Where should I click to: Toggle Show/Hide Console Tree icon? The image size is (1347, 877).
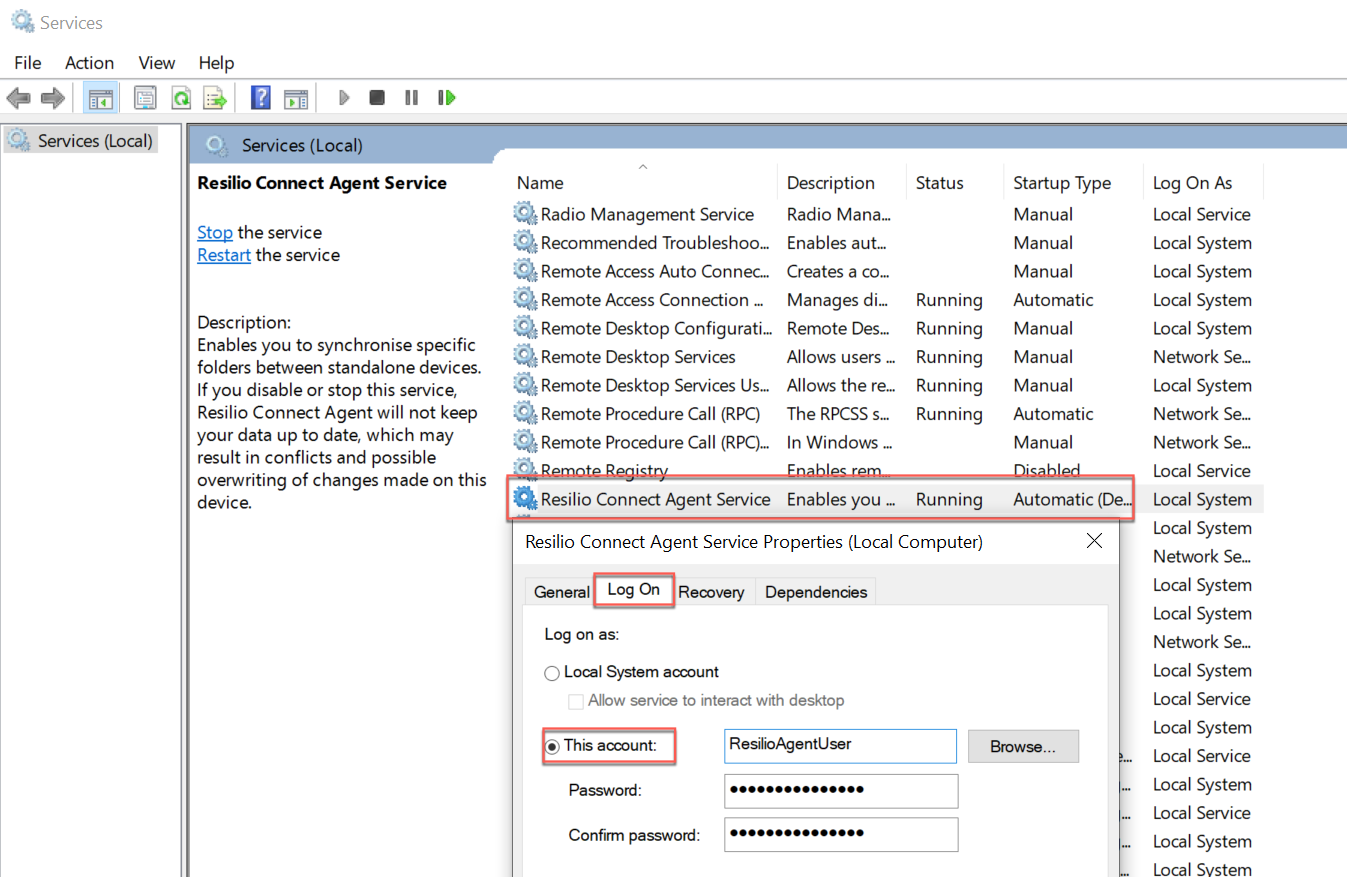point(100,98)
